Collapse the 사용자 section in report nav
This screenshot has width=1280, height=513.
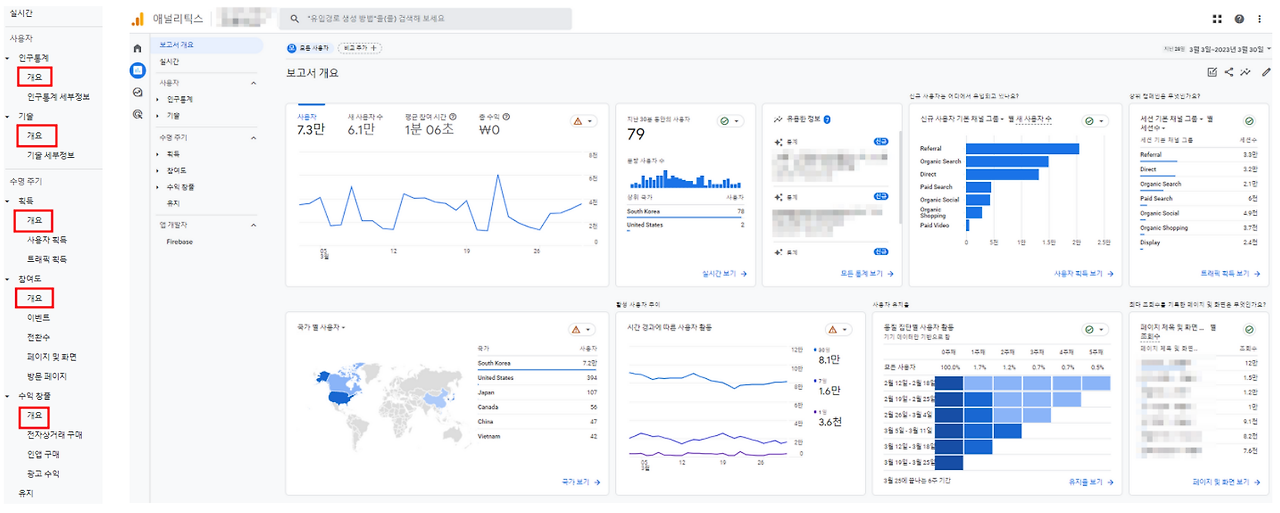254,83
